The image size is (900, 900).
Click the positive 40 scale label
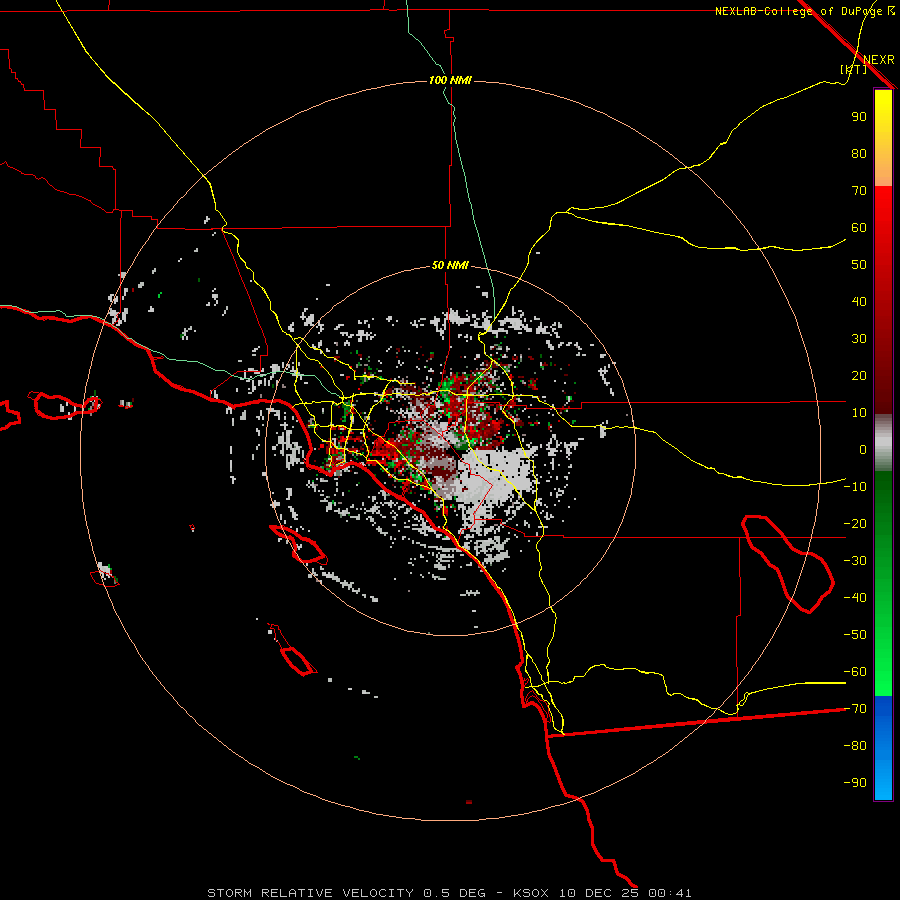(859, 301)
